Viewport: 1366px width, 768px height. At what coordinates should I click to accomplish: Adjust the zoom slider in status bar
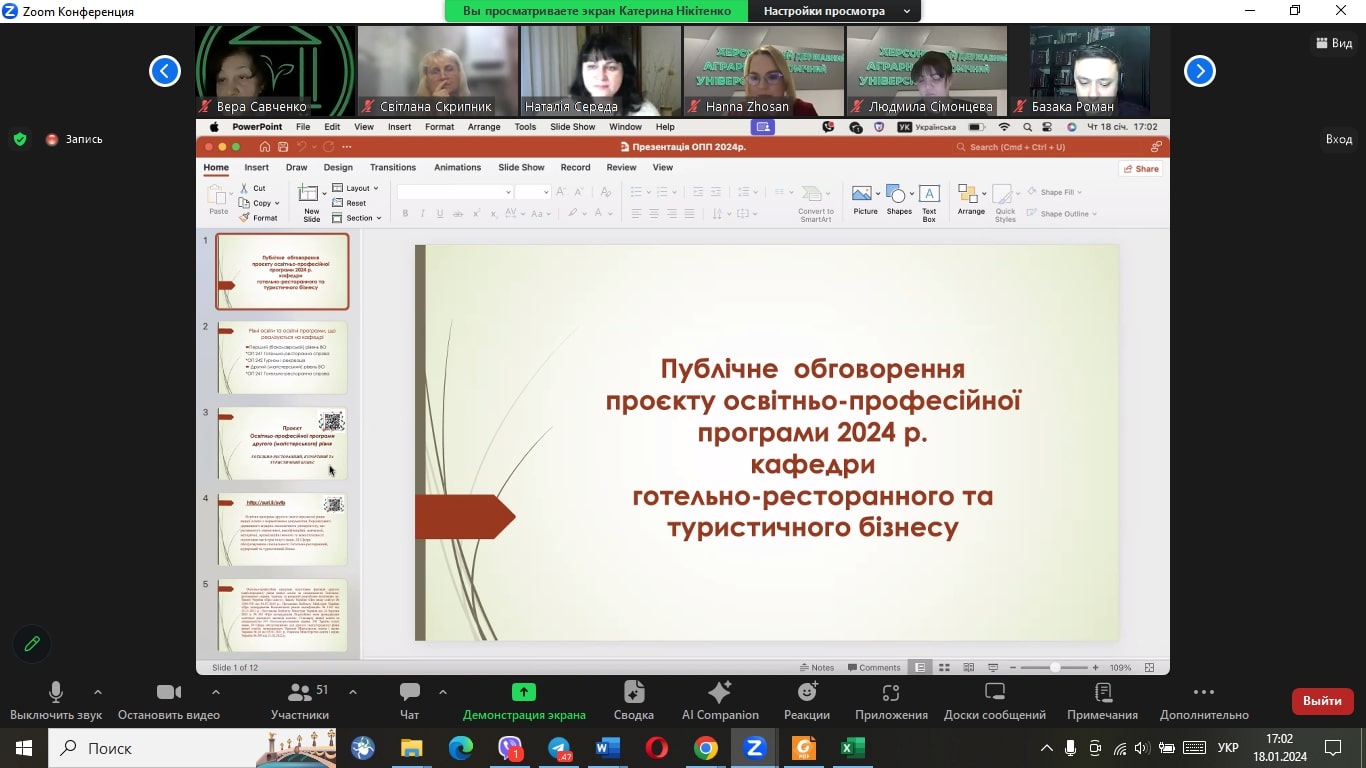tap(1054, 667)
